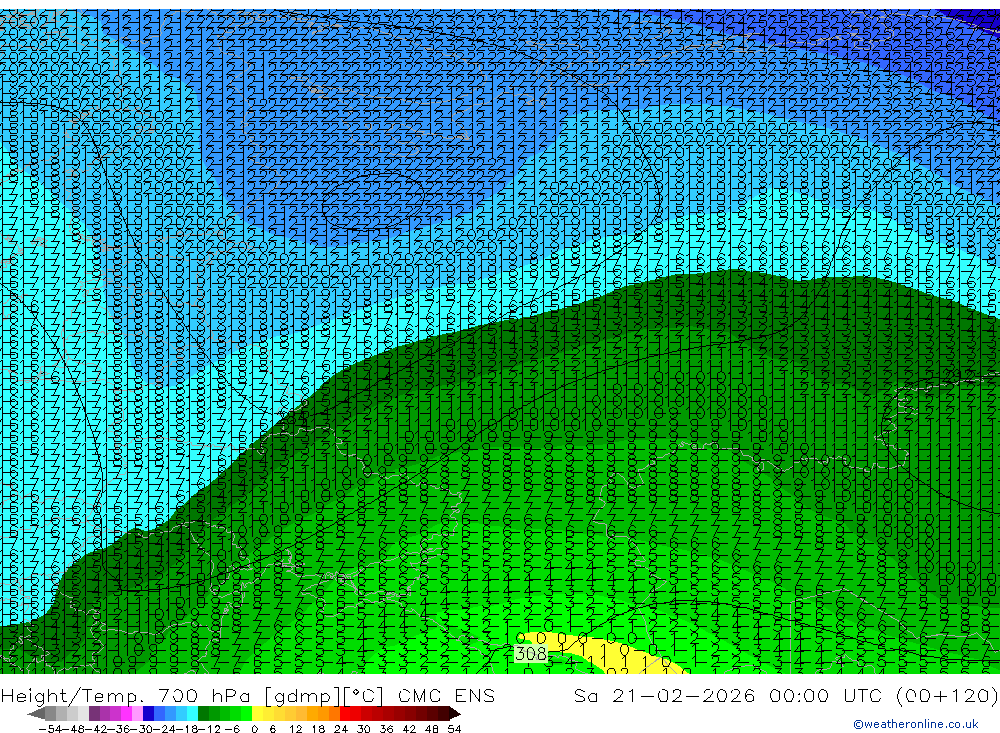Image resolution: width=1000 pixels, height=733 pixels.
Task: Pick the dark blue legend swatch
Action: point(148,714)
